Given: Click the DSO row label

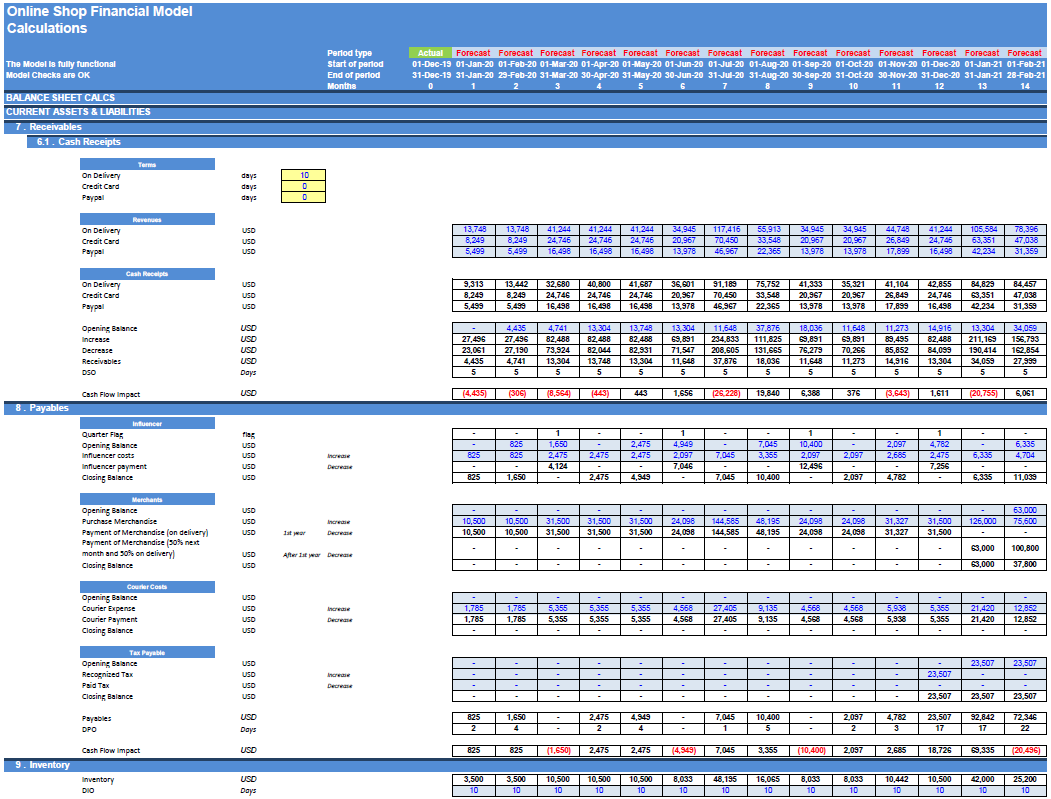Looking at the screenshot, I should tap(89, 372).
